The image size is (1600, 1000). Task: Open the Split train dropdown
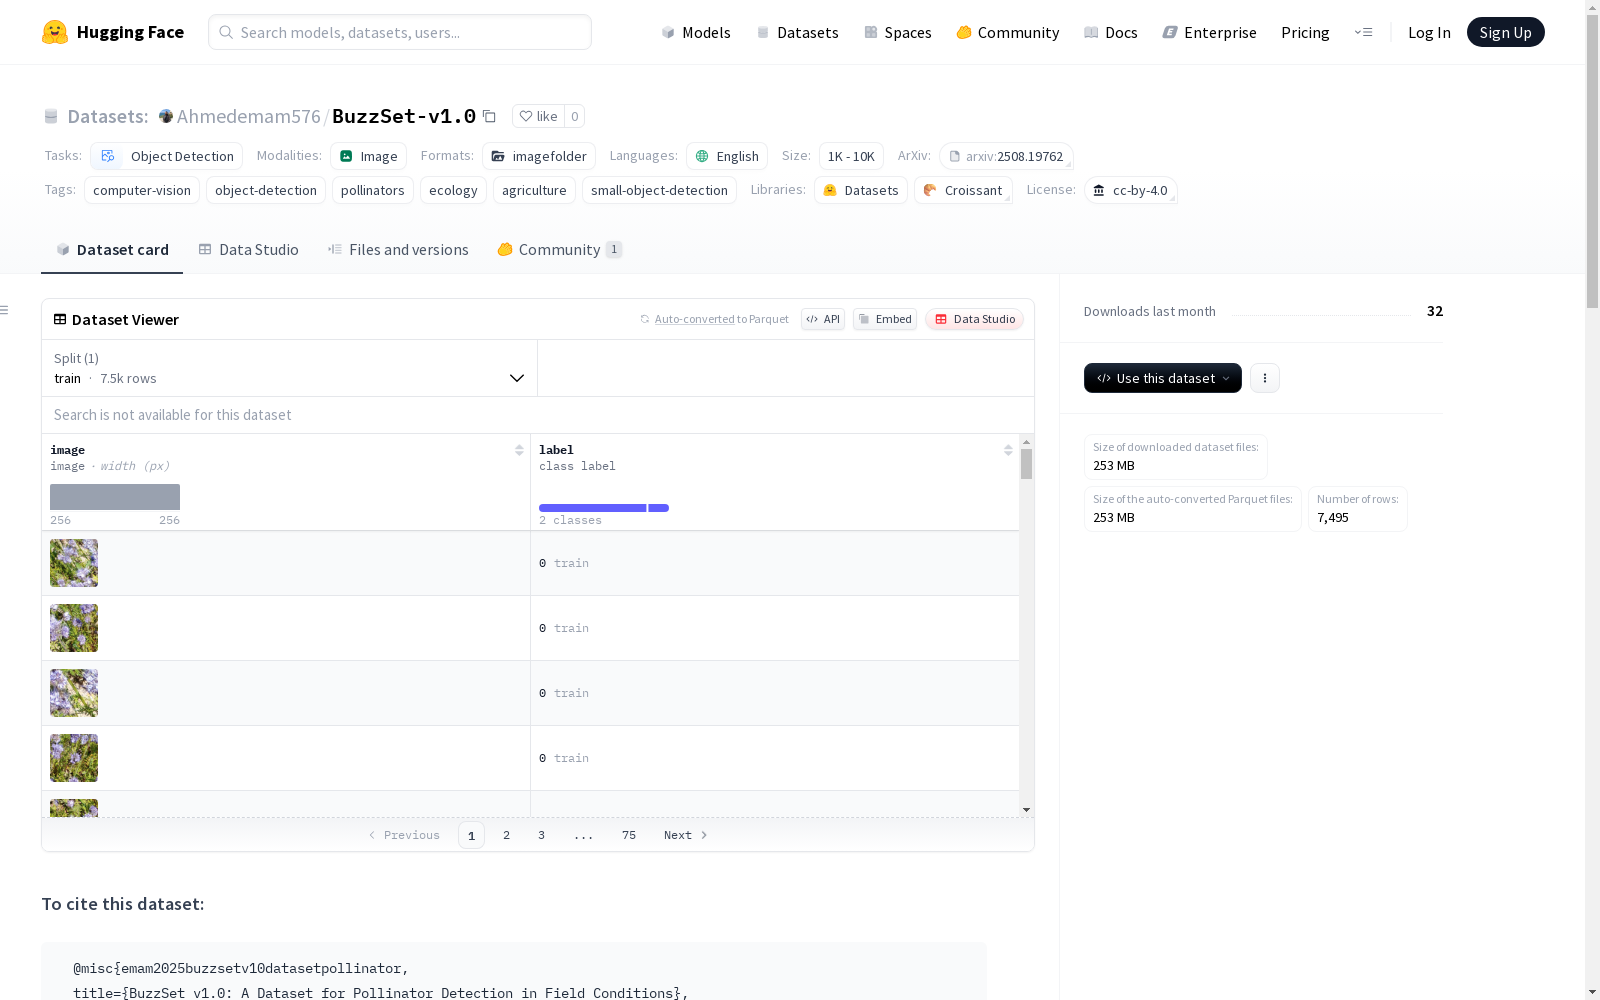[289, 368]
